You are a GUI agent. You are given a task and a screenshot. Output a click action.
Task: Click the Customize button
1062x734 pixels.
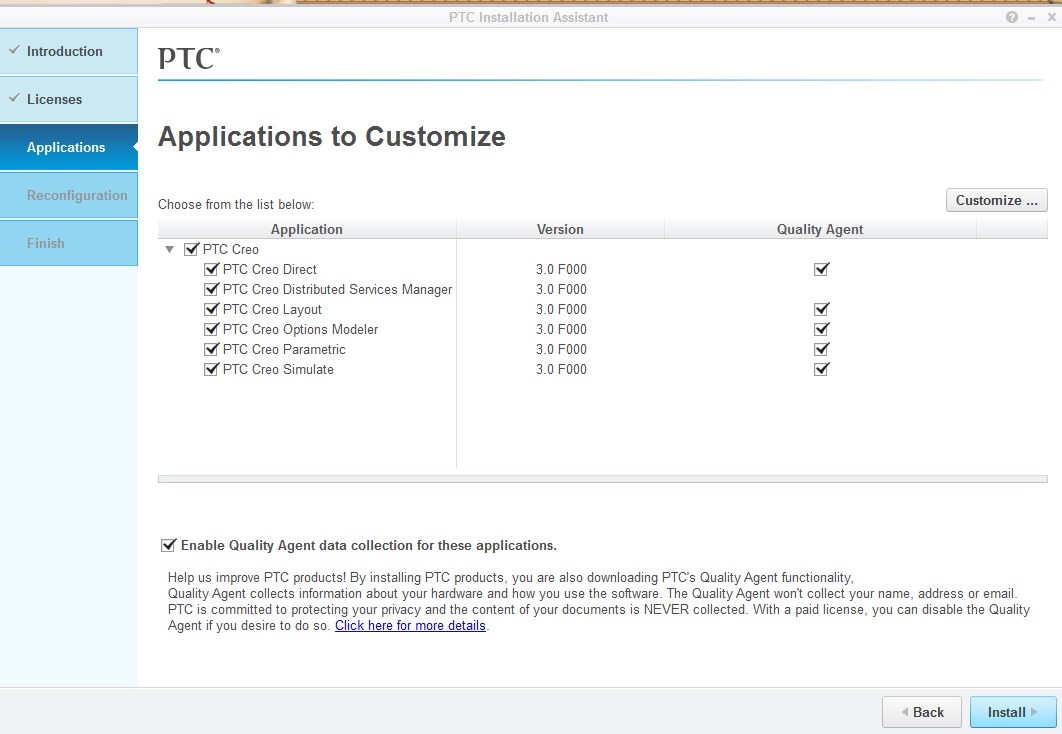point(996,199)
